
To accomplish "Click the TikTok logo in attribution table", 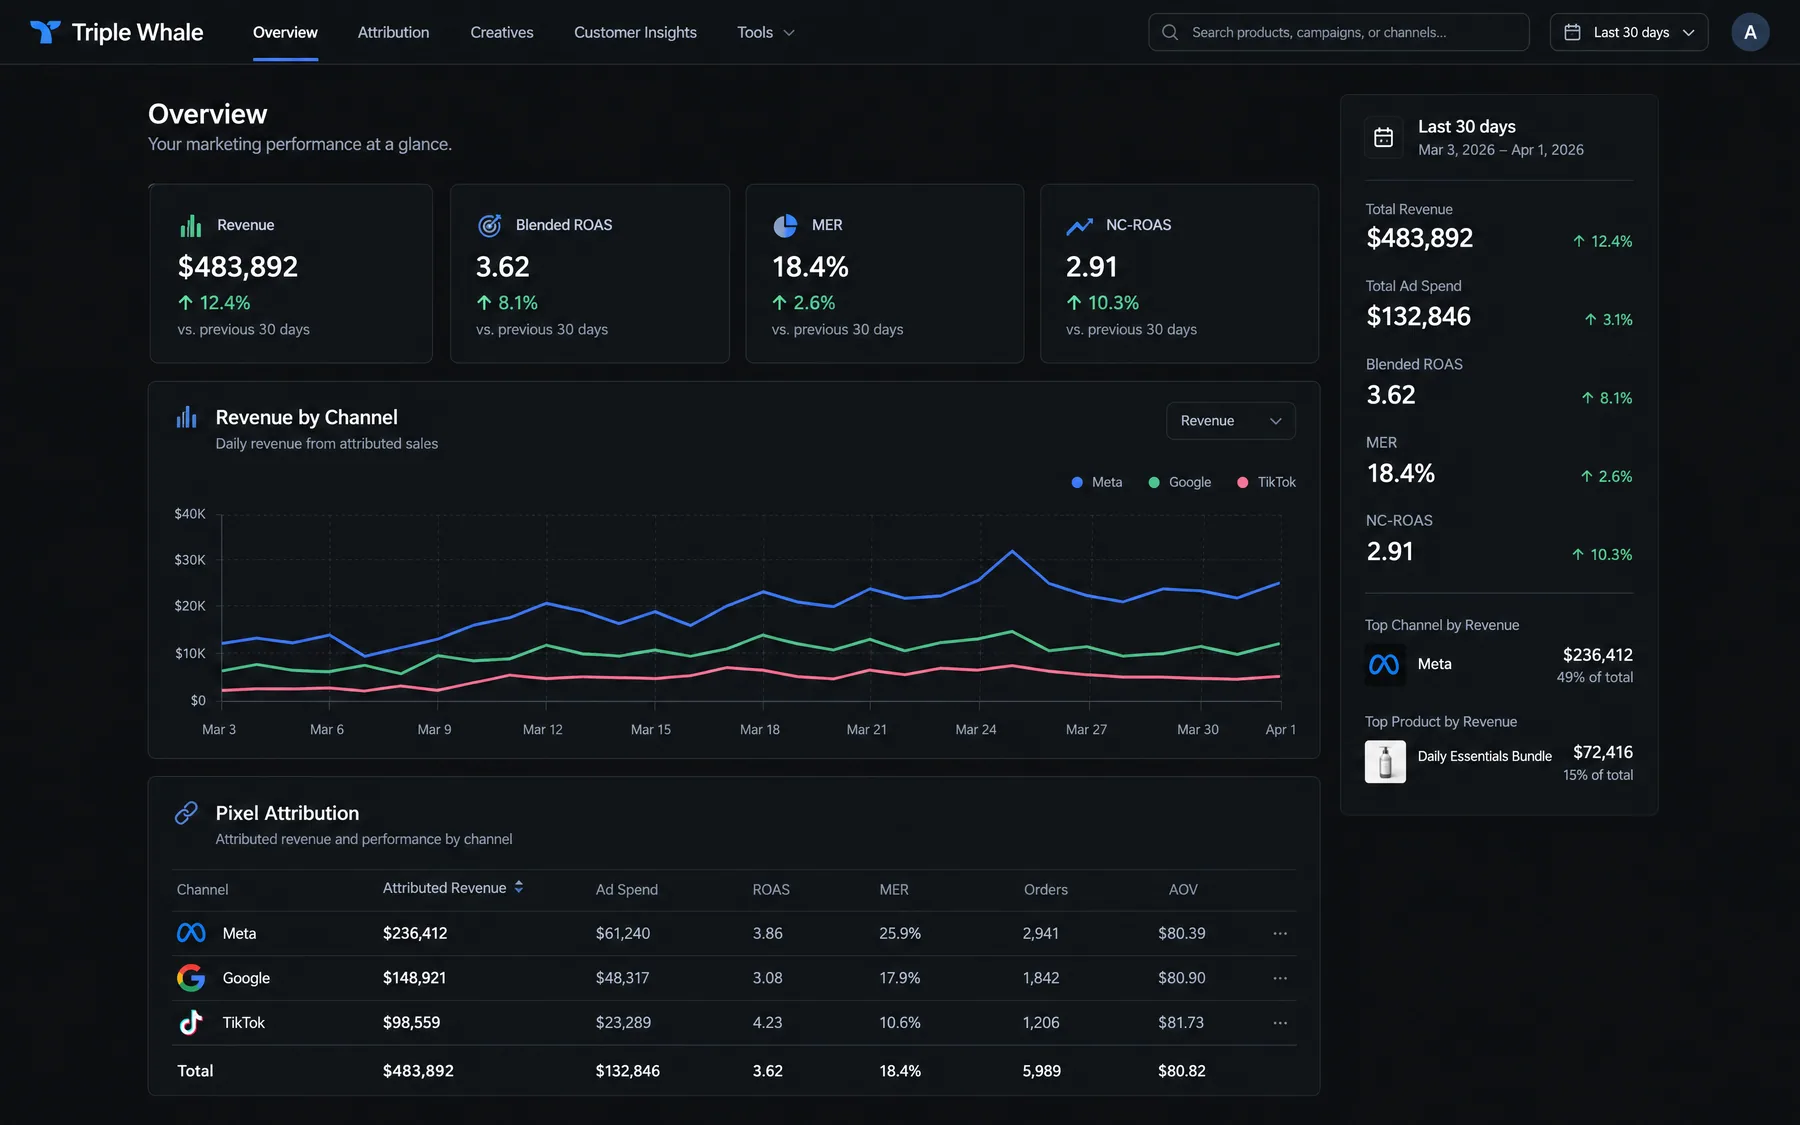I will 191,1022.
